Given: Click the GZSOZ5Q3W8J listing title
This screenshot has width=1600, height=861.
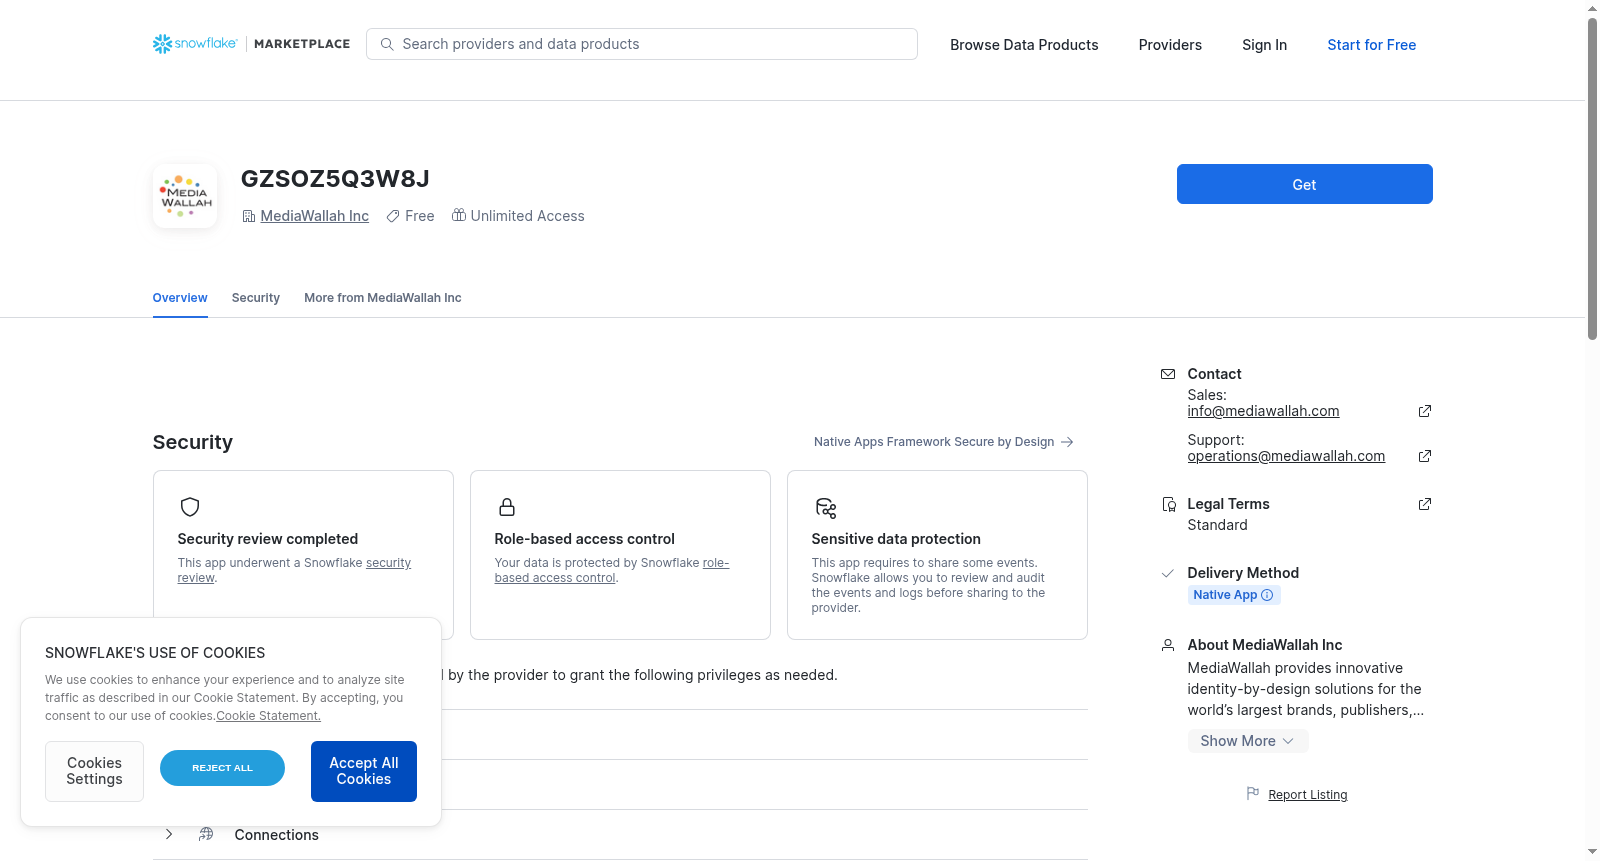Looking at the screenshot, I should (x=335, y=179).
